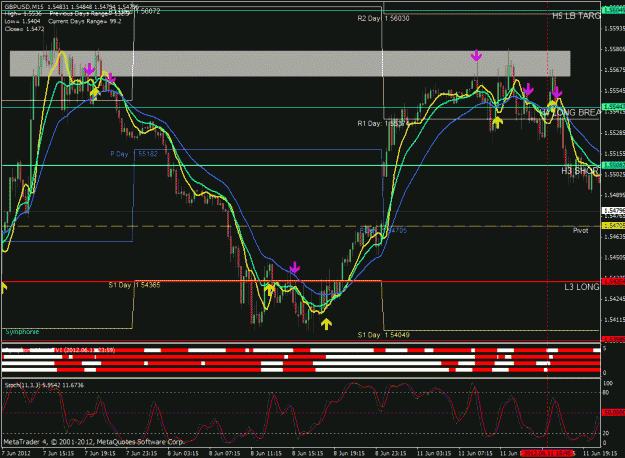Screen dimensions: 625x458
Task: Click the 'L3 LONG' level label
Action: click(x=582, y=287)
